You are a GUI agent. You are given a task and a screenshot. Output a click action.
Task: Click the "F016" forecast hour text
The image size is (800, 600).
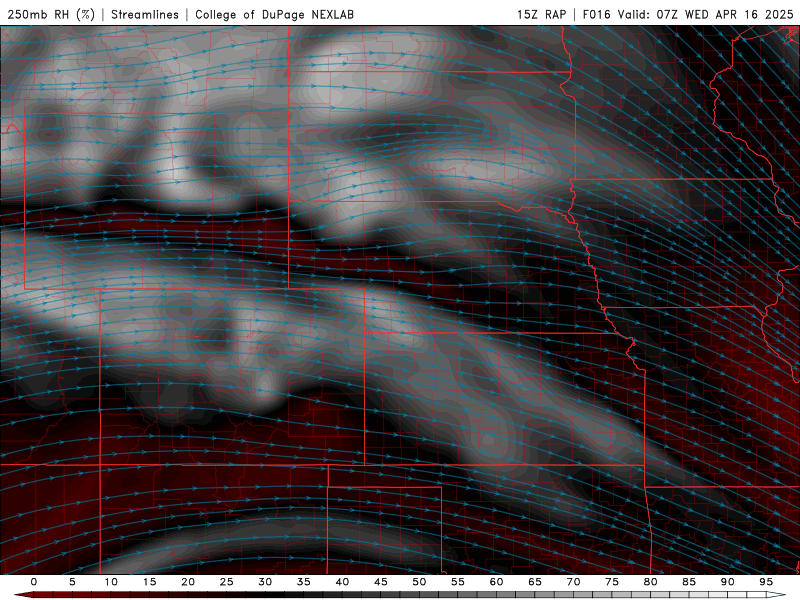[x=596, y=14]
